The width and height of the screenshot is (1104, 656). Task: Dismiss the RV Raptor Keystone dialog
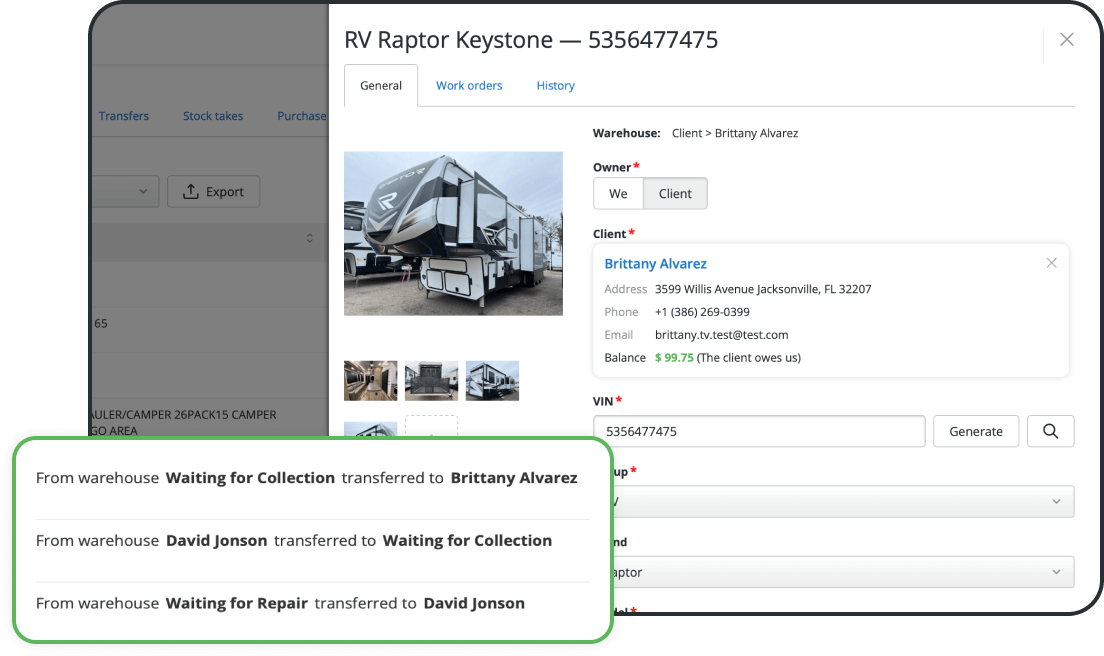click(x=1066, y=39)
